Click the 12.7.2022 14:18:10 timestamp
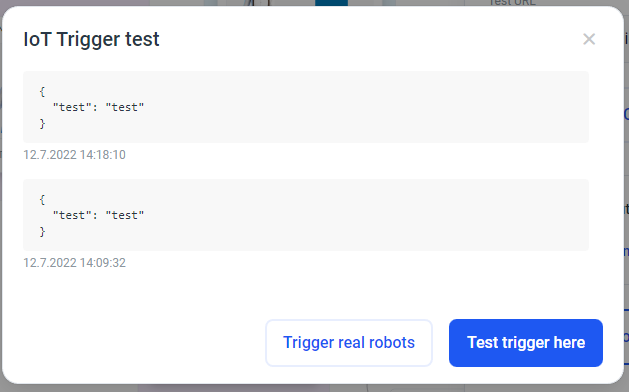The width and height of the screenshot is (629, 392). (x=74, y=154)
